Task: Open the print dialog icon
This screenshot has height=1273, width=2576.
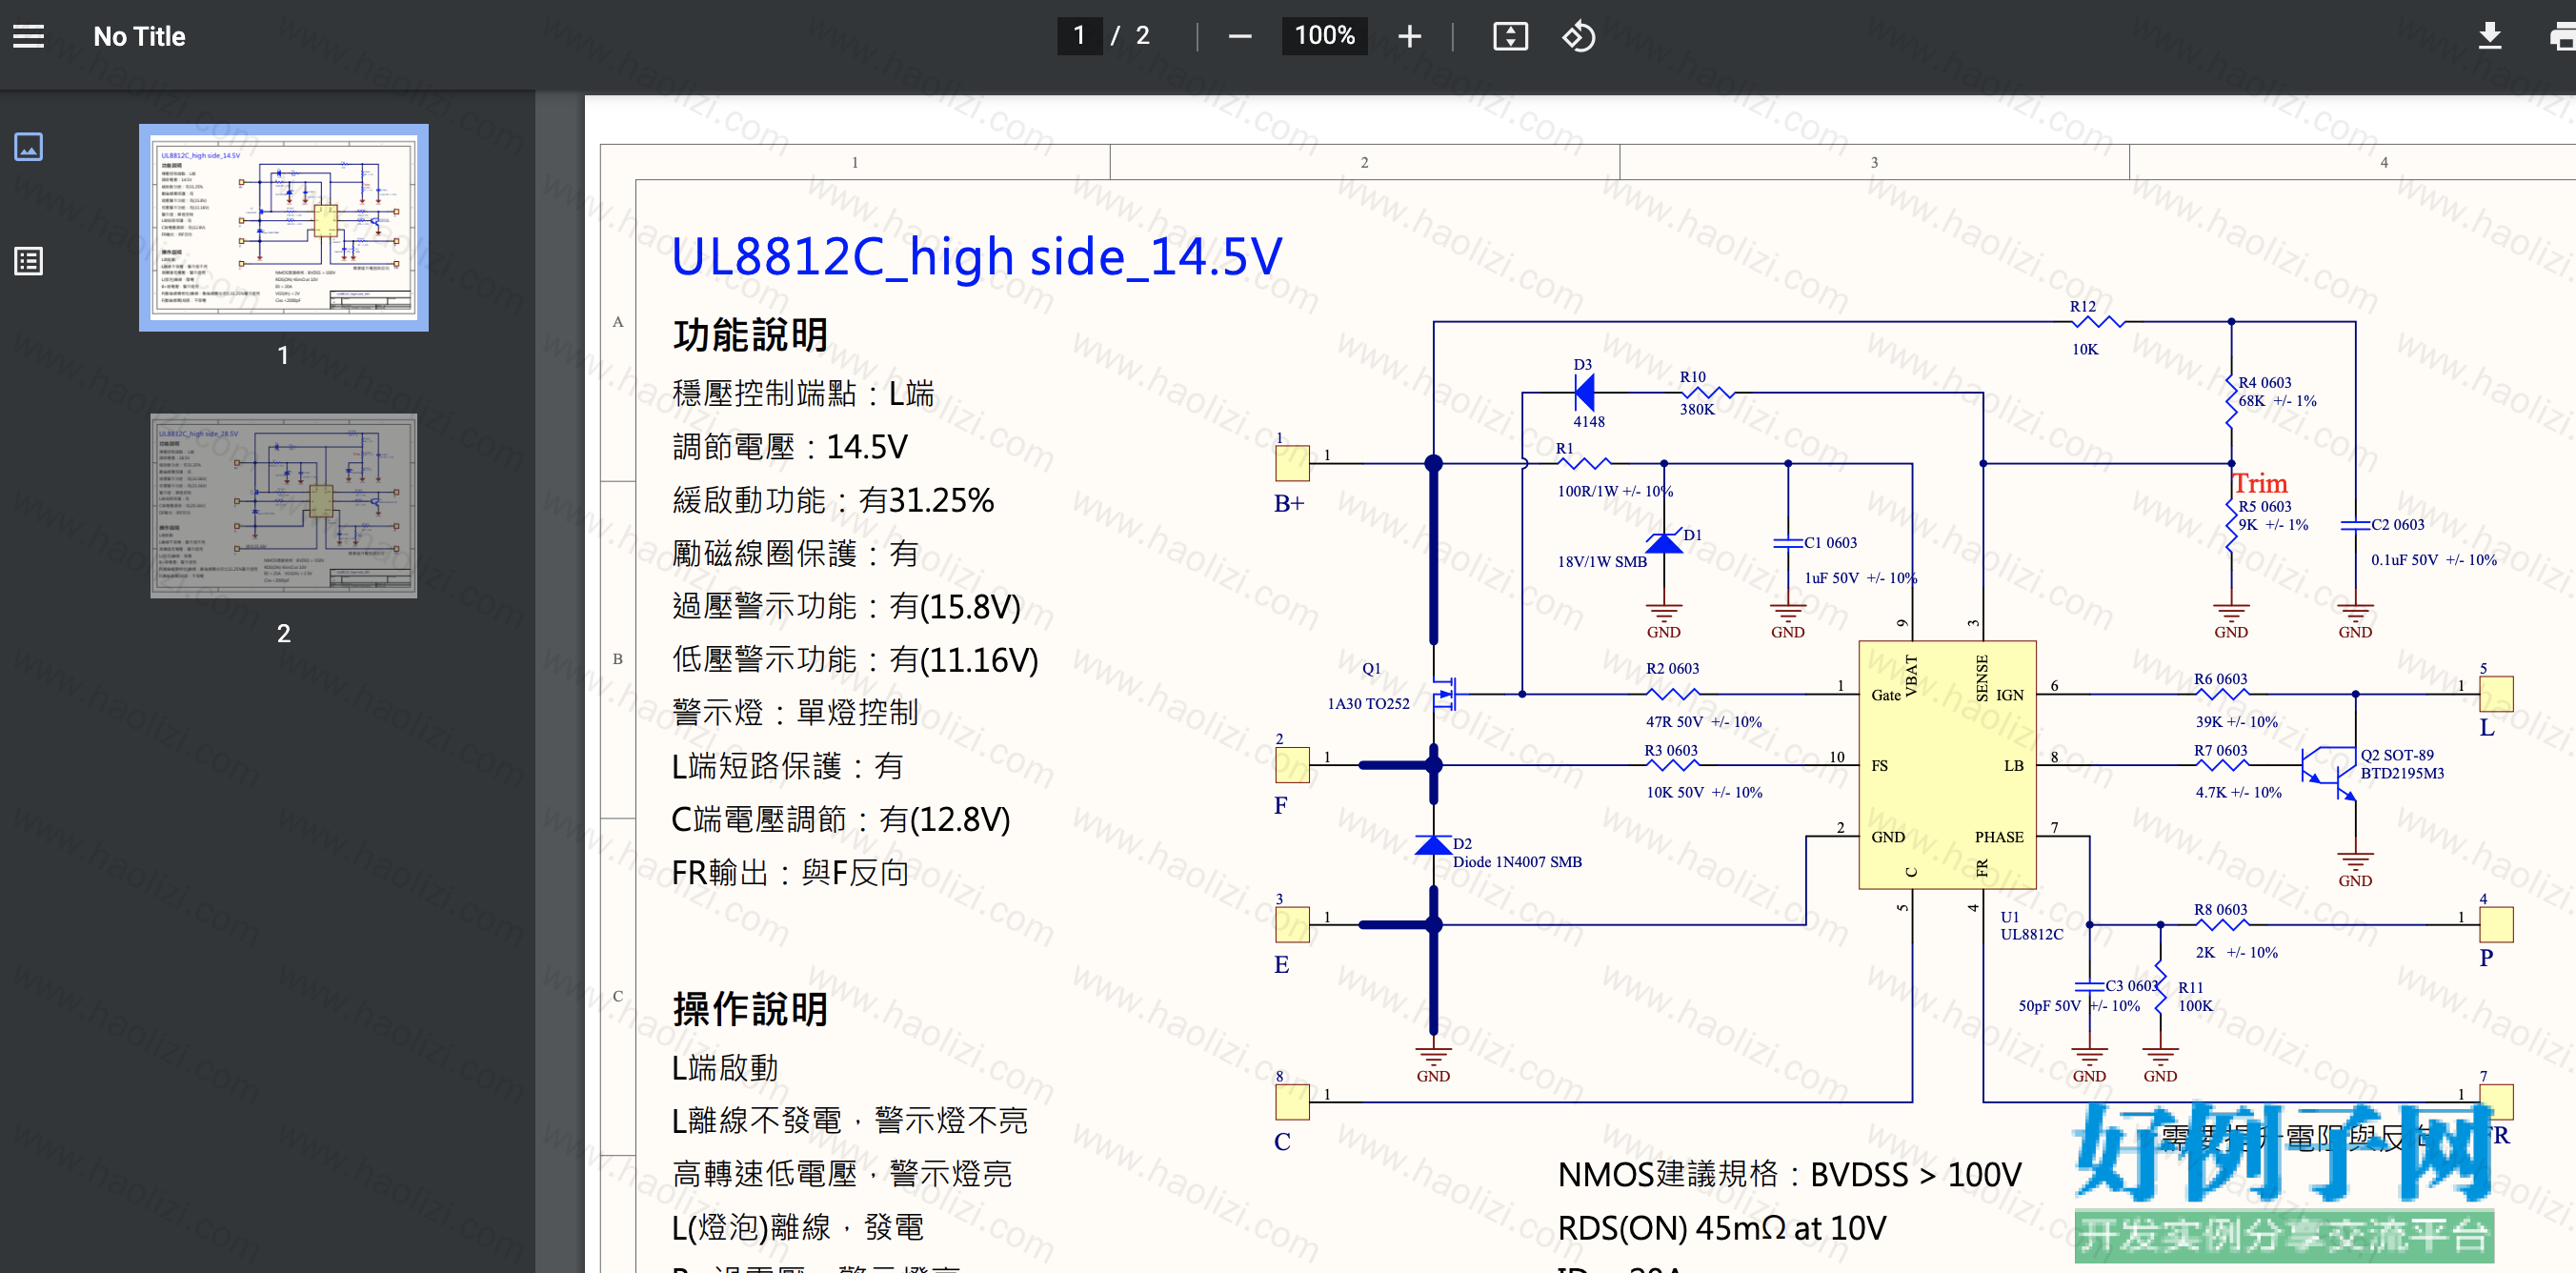Action: coord(2562,36)
